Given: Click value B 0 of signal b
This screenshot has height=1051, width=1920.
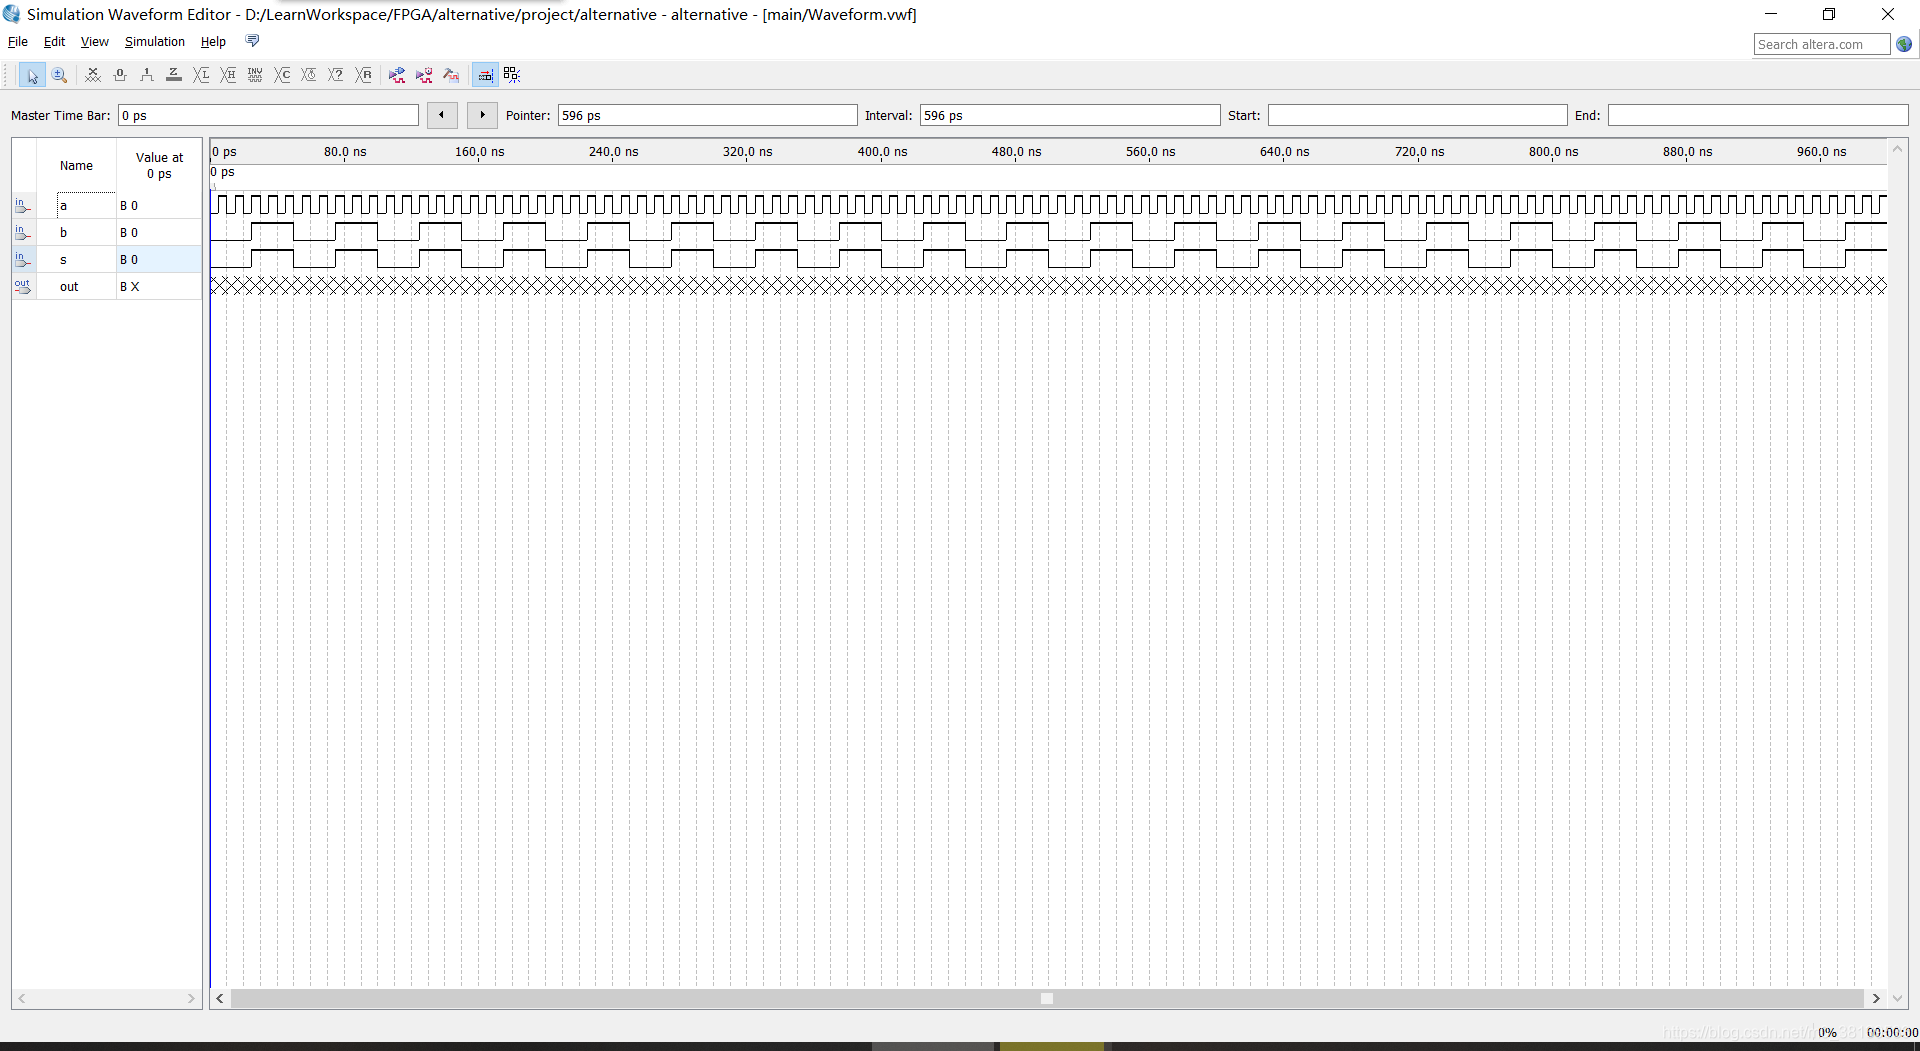Looking at the screenshot, I should click(129, 233).
